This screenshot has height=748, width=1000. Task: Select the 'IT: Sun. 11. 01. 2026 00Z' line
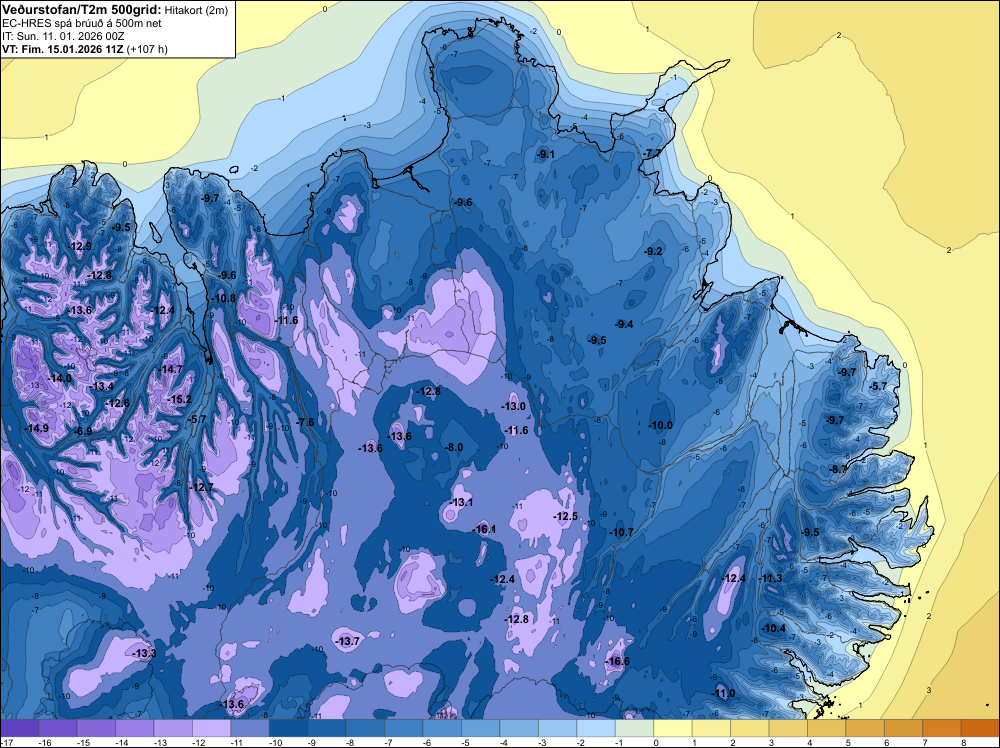pyautogui.click(x=63, y=36)
